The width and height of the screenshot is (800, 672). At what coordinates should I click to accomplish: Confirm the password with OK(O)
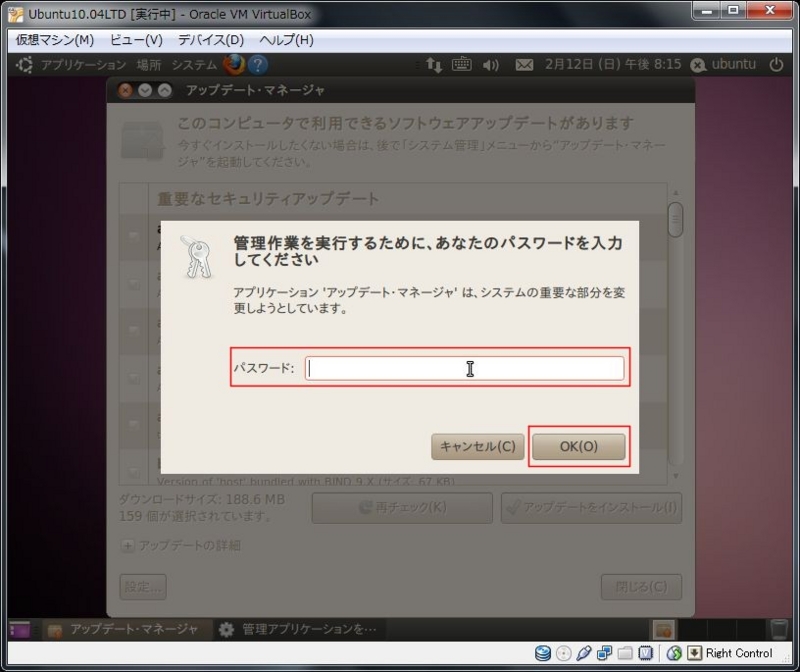pyautogui.click(x=579, y=446)
